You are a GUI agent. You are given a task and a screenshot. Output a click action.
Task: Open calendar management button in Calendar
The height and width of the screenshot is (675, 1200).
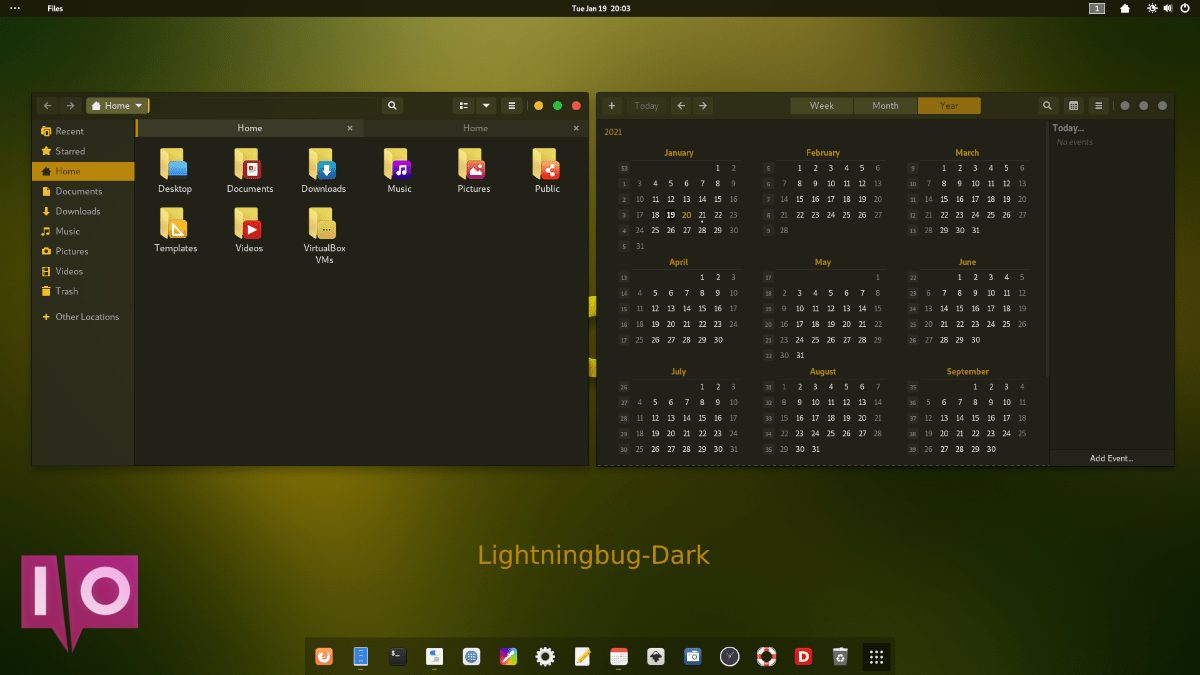[1073, 105]
